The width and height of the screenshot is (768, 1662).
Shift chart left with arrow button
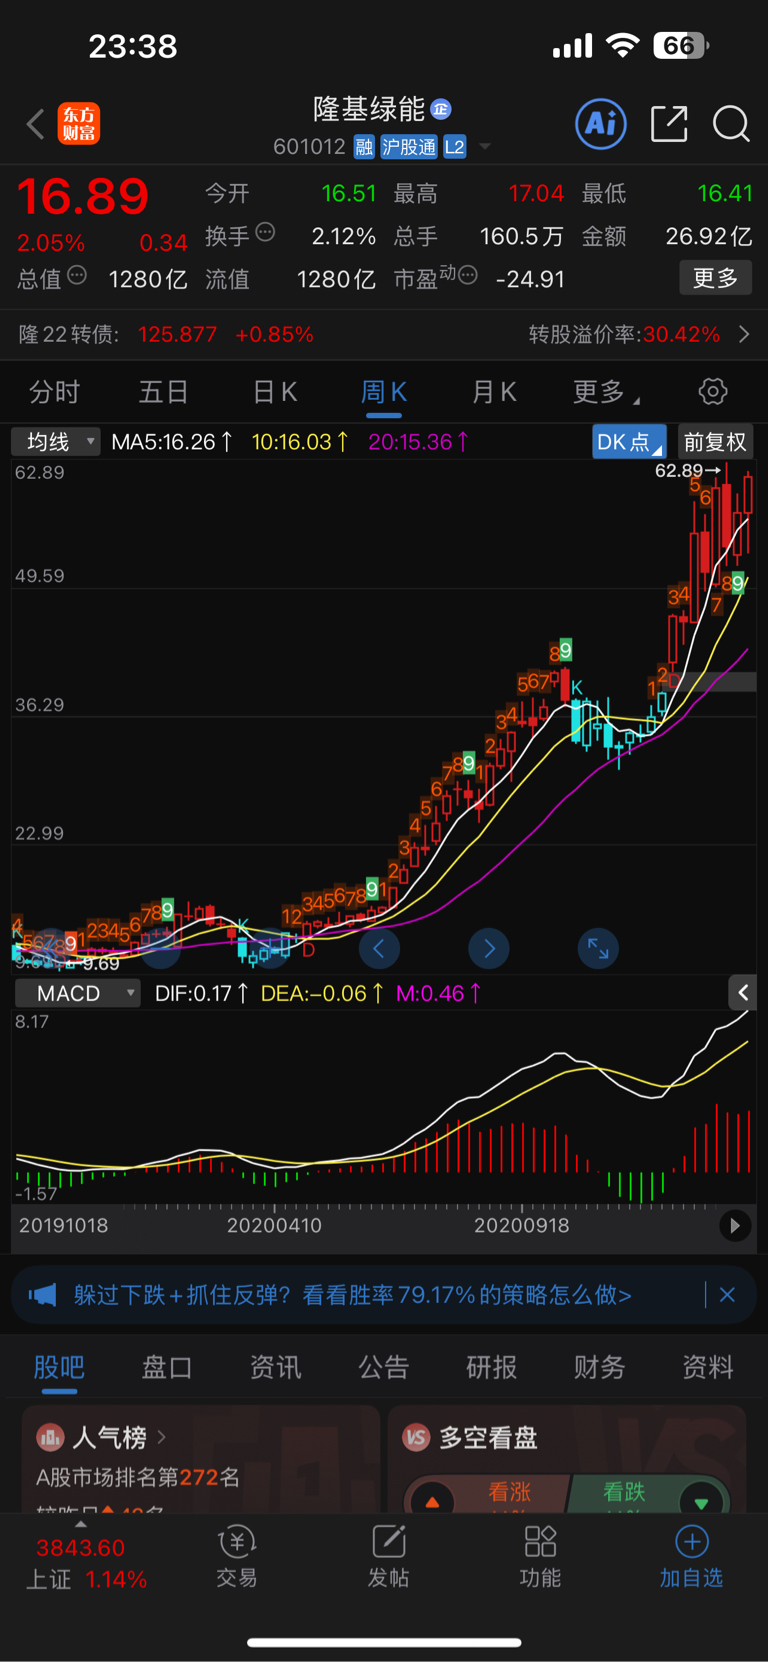pos(379,948)
